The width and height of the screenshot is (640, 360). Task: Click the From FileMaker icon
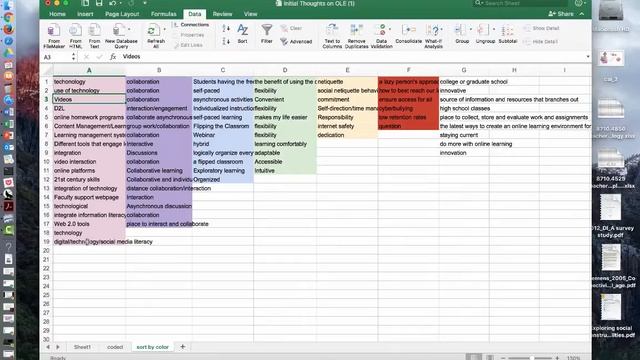(54, 31)
